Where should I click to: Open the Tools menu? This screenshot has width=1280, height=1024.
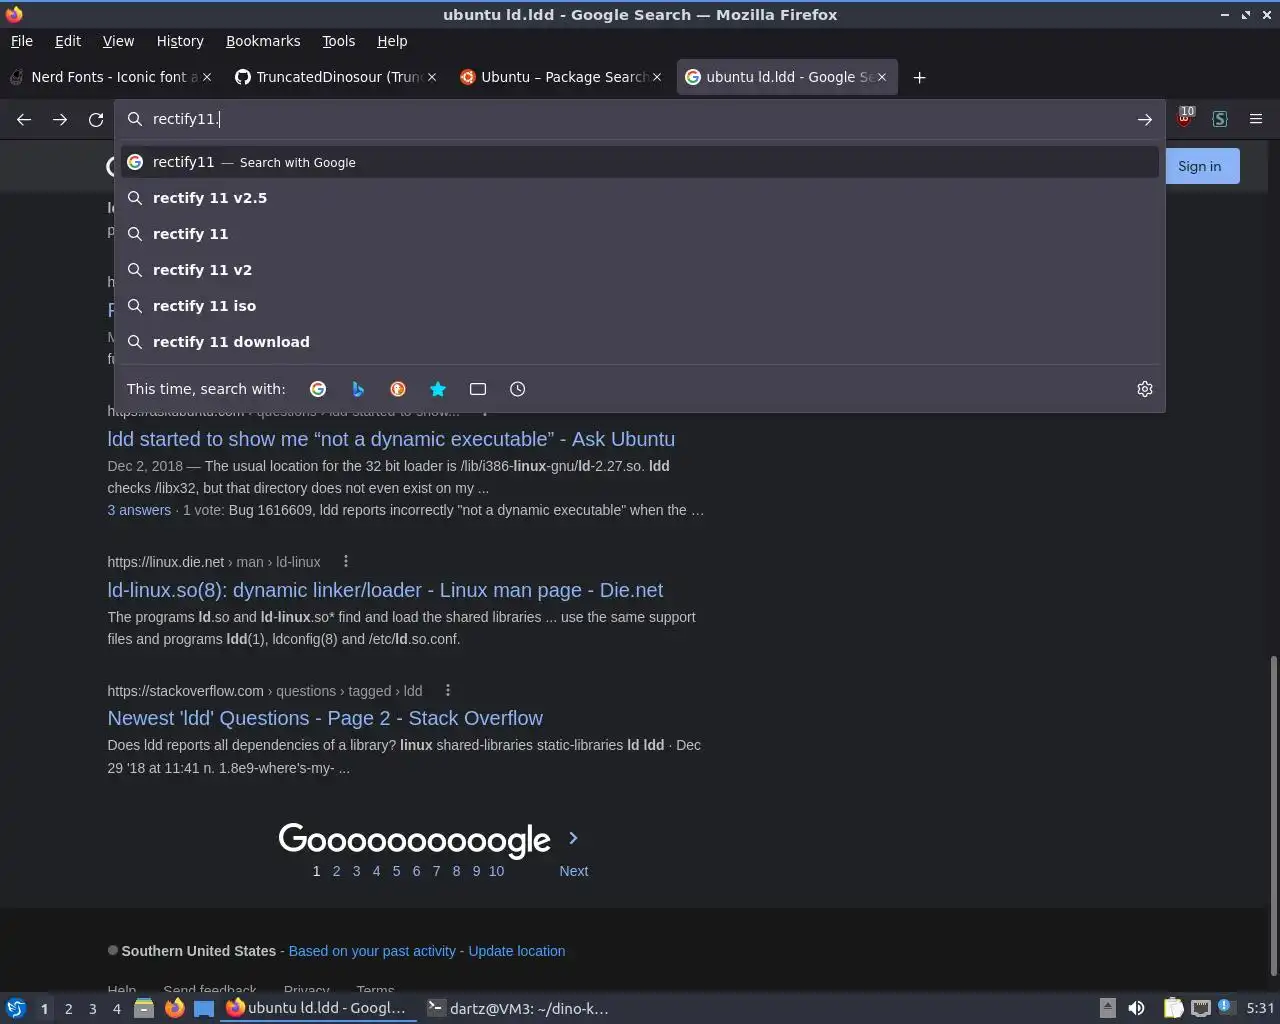338,41
